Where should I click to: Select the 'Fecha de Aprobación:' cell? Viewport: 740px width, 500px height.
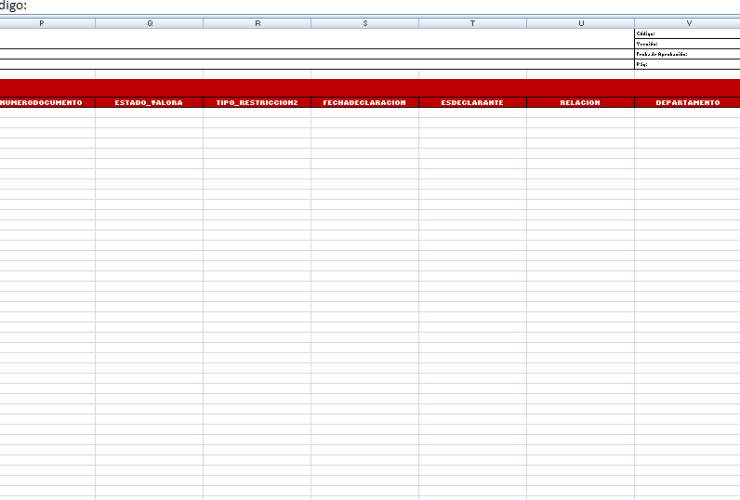coord(688,54)
